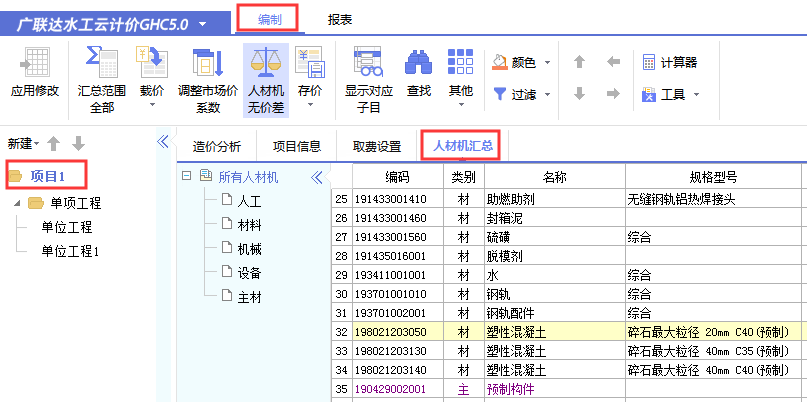Click the move down arrow in ribbon

tap(580, 94)
